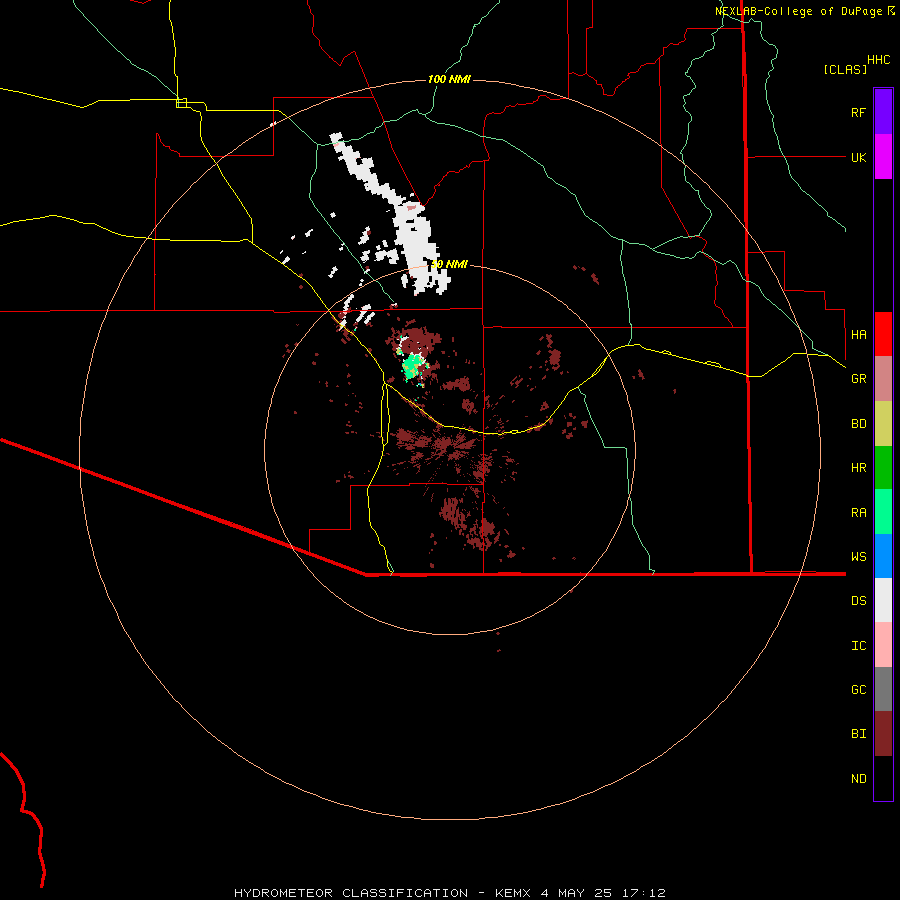Image resolution: width=900 pixels, height=900 pixels.
Task: Select the BD yellow legend swatch
Action: (883, 424)
